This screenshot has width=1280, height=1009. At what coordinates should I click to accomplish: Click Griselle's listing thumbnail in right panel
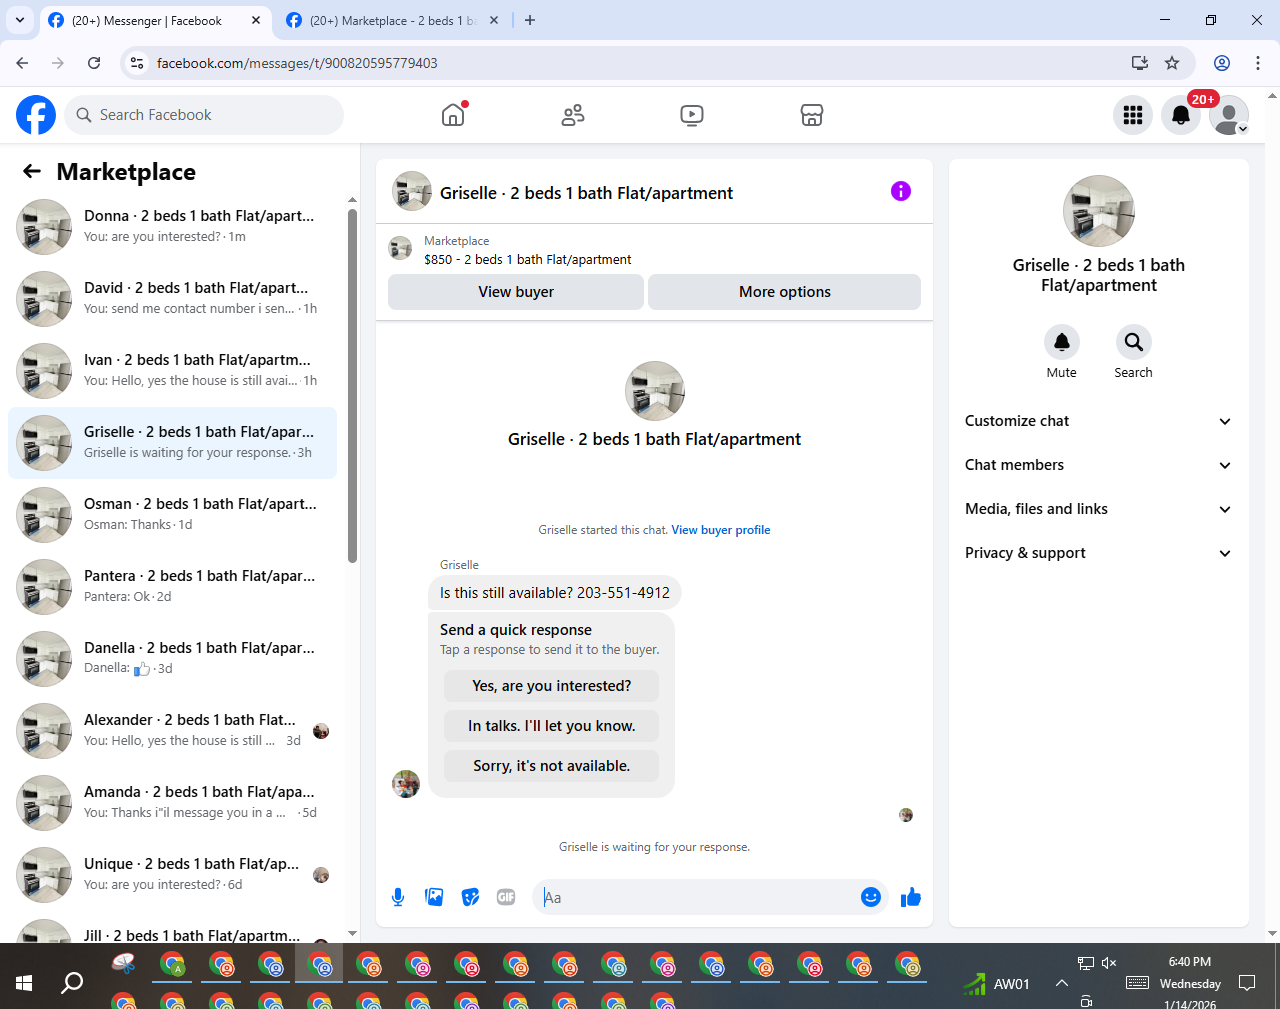pyautogui.click(x=1099, y=211)
